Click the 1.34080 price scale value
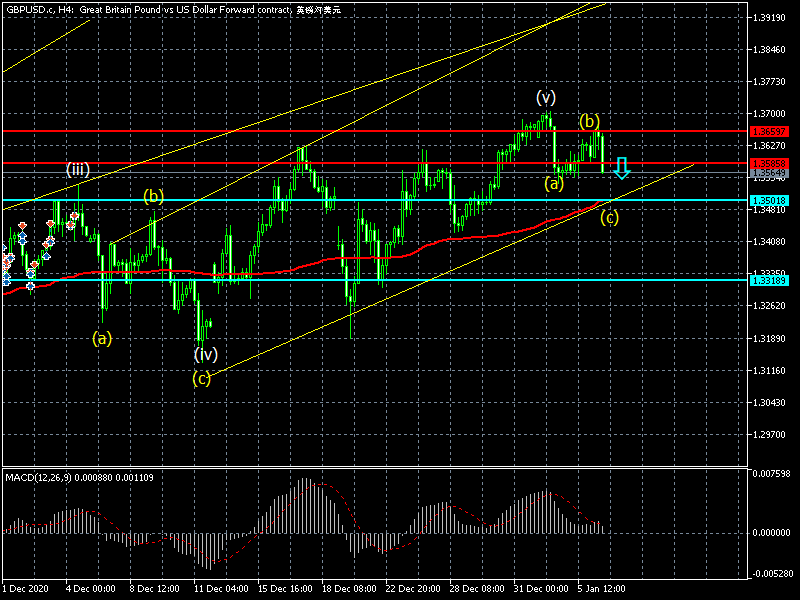The image size is (800, 600). click(x=769, y=242)
